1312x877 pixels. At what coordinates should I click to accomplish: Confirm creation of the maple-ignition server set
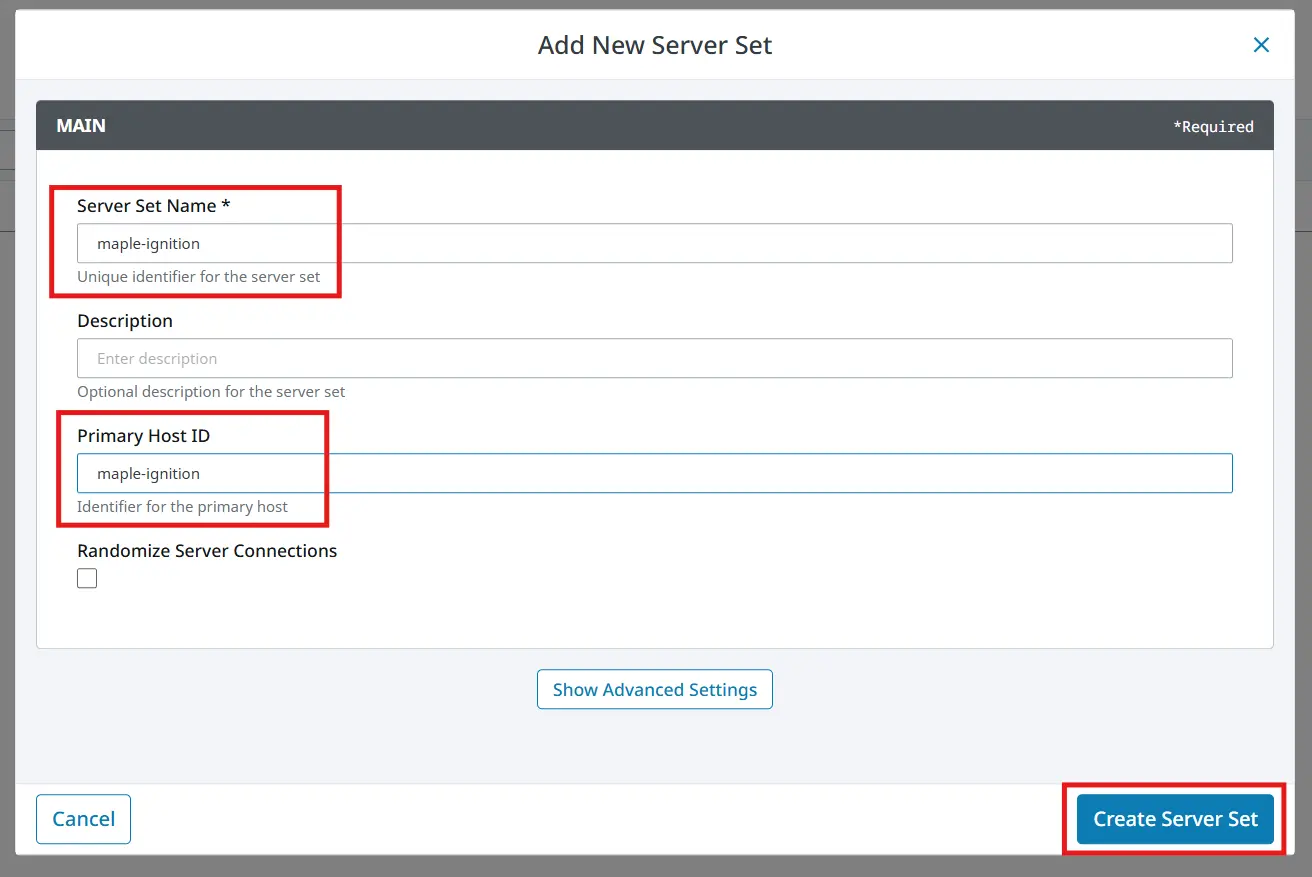tap(1175, 818)
